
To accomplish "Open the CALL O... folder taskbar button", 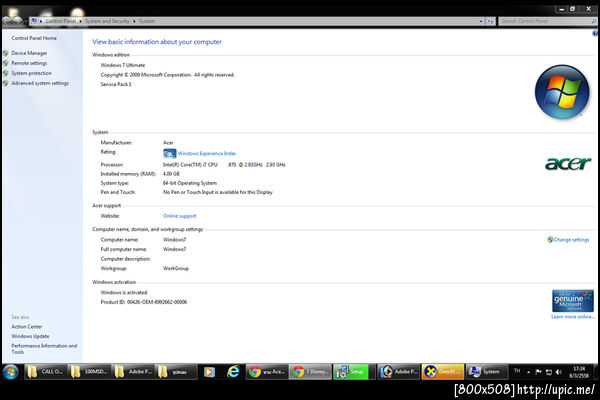I will click(x=46, y=372).
